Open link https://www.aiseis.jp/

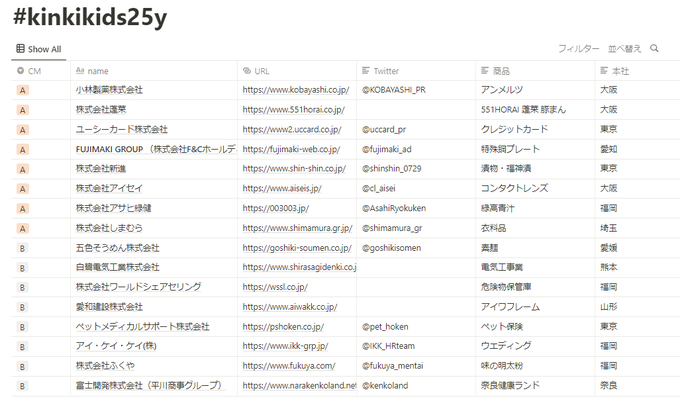(x=282, y=188)
